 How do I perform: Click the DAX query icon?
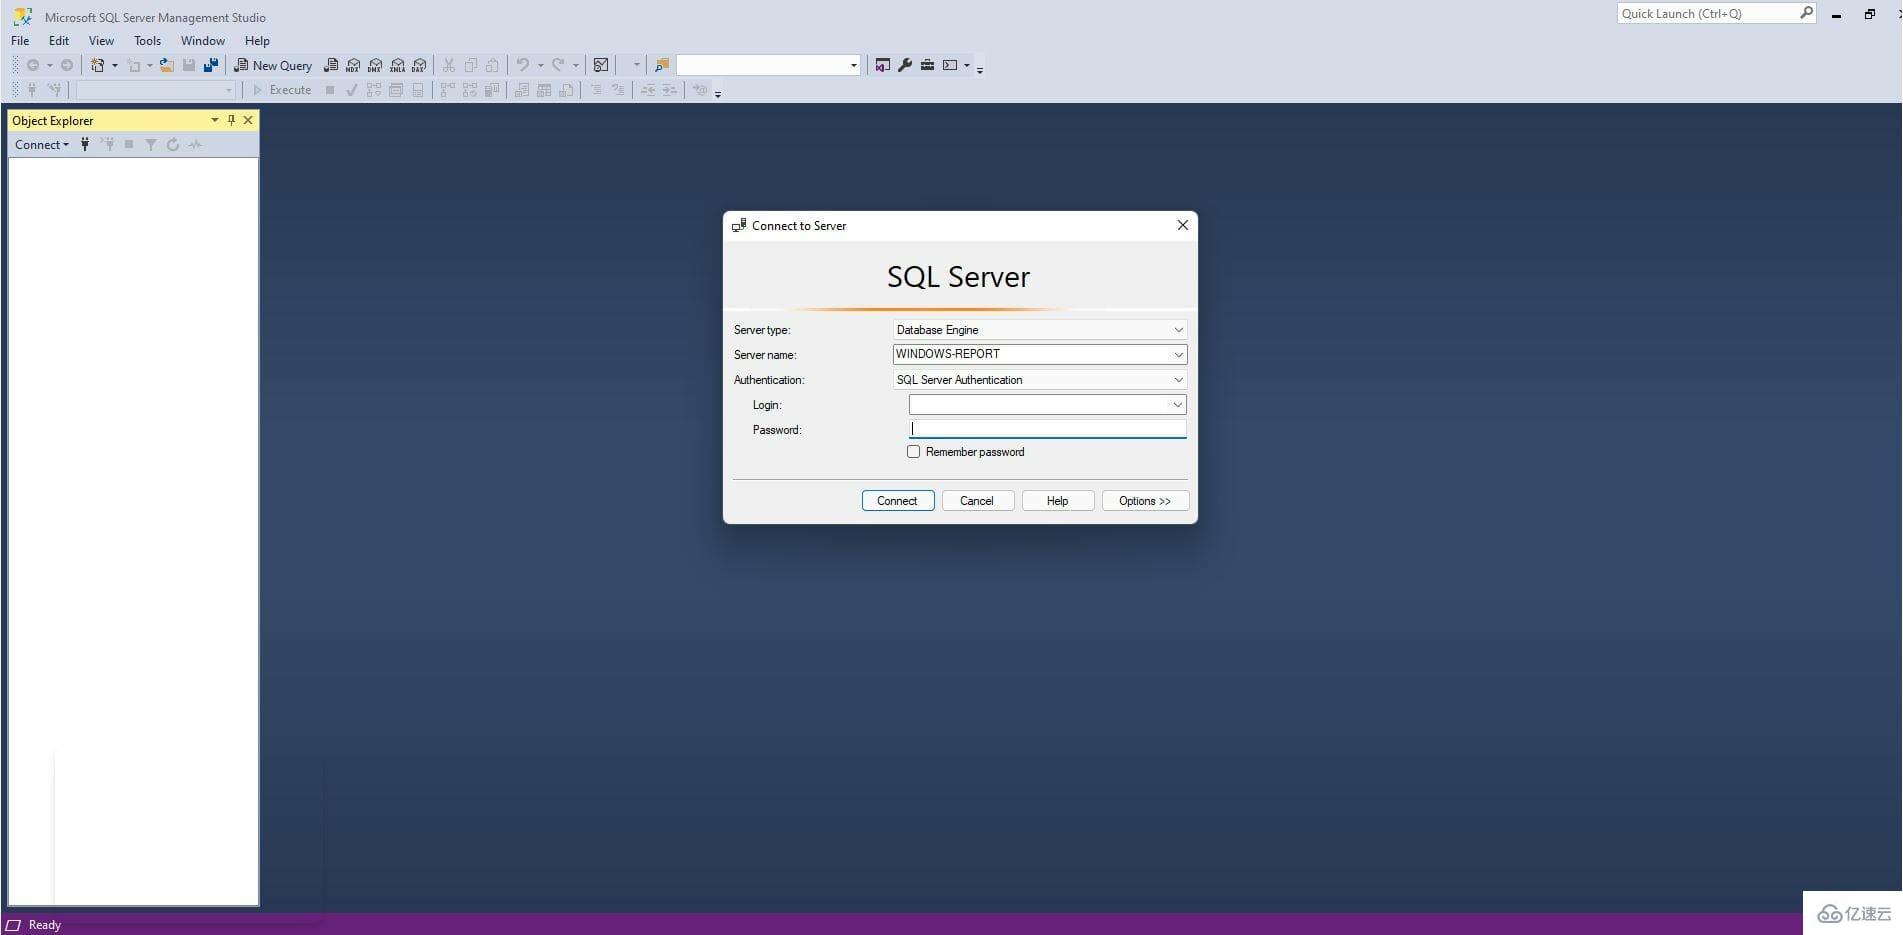point(419,65)
